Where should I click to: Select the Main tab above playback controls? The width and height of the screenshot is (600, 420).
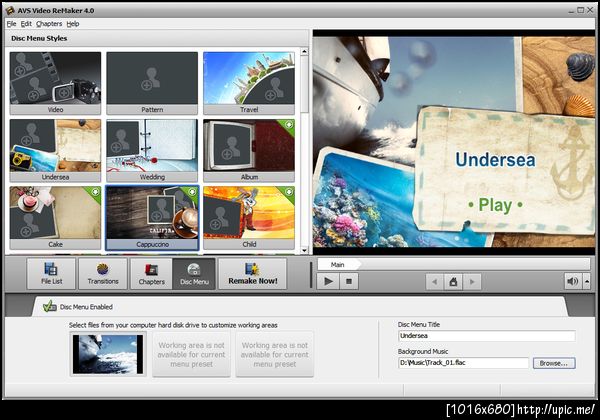[x=338, y=264]
